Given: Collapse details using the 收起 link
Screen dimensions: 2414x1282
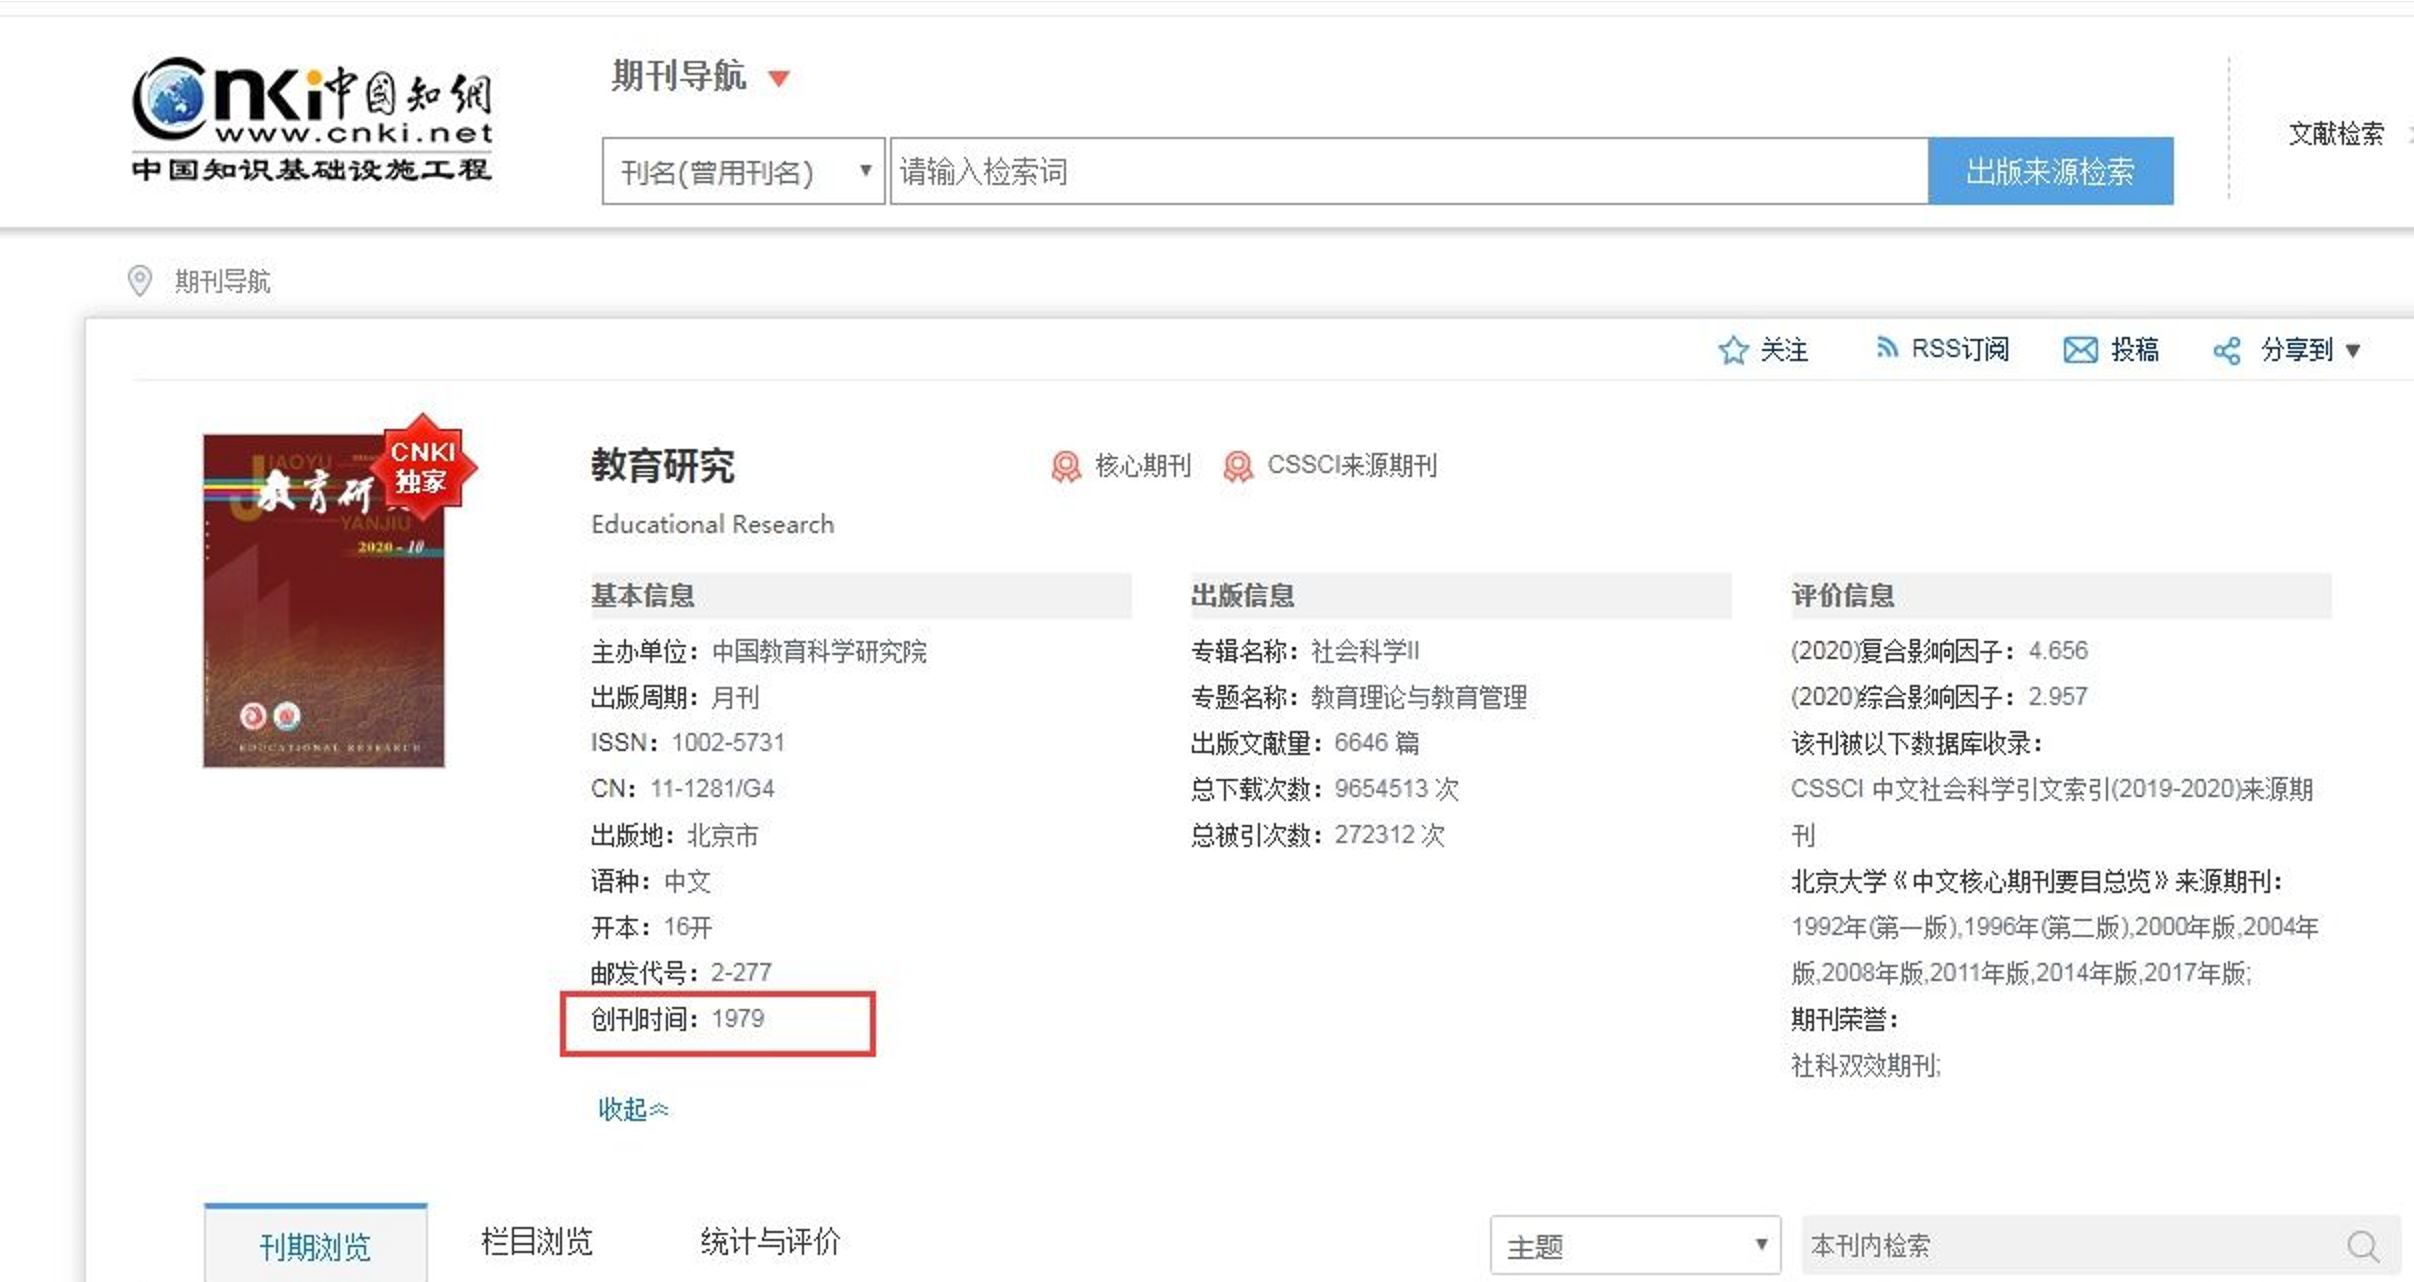Looking at the screenshot, I should (x=631, y=1108).
